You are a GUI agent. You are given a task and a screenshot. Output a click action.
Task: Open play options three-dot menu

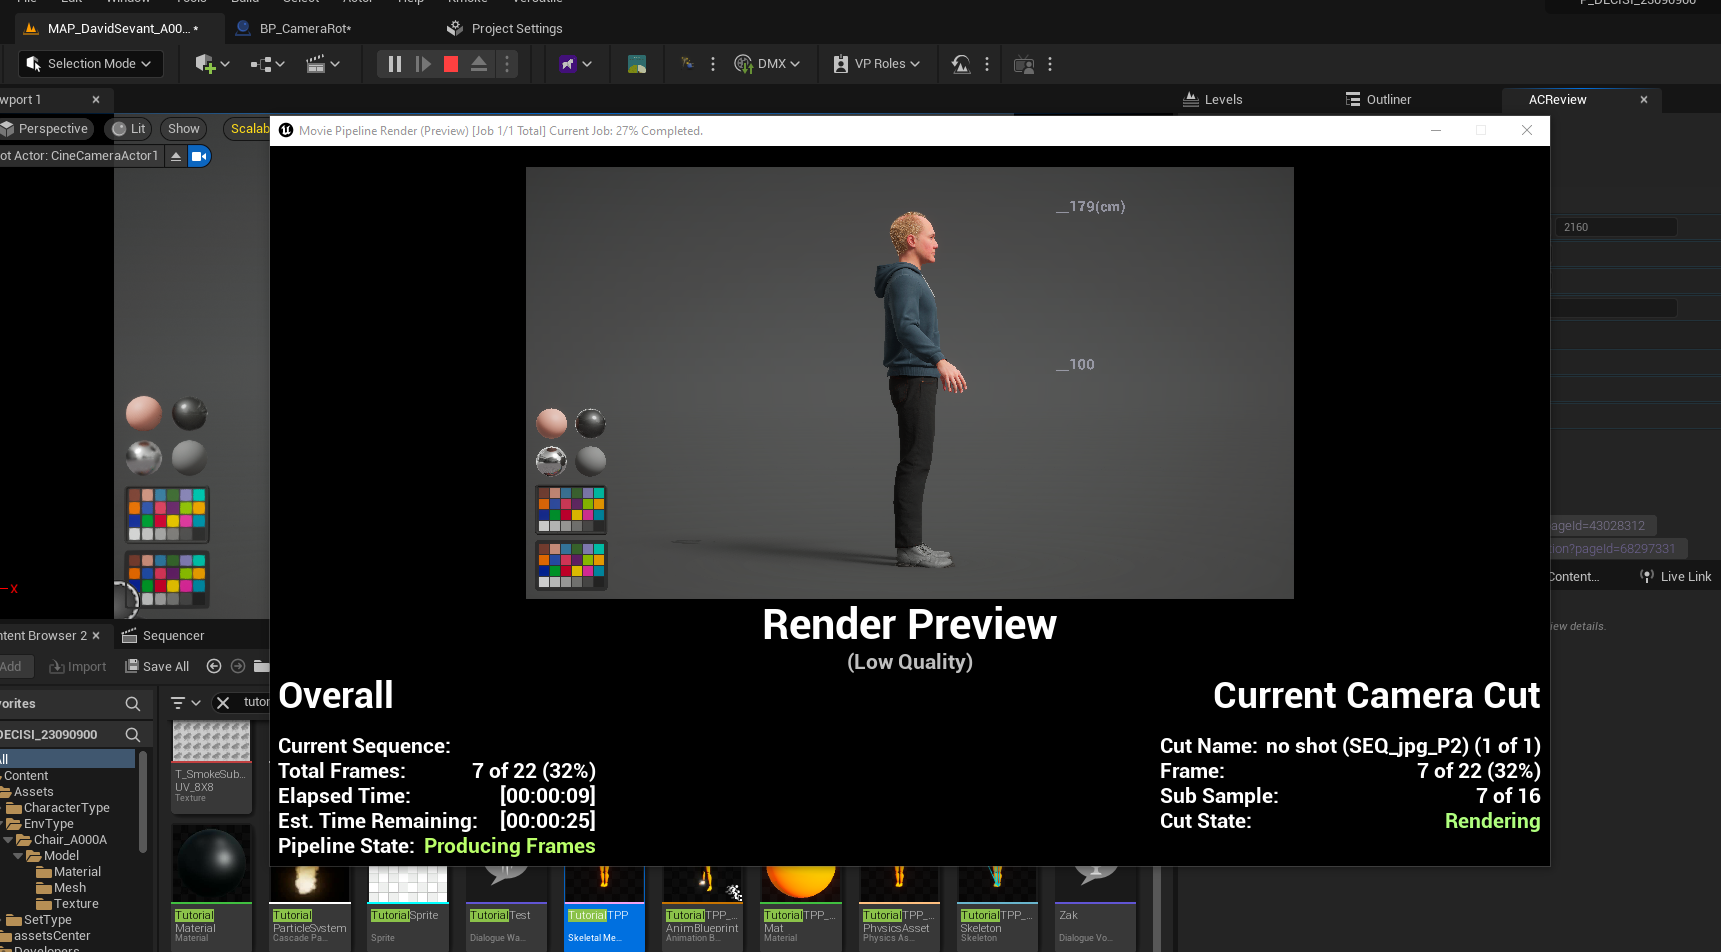(507, 64)
